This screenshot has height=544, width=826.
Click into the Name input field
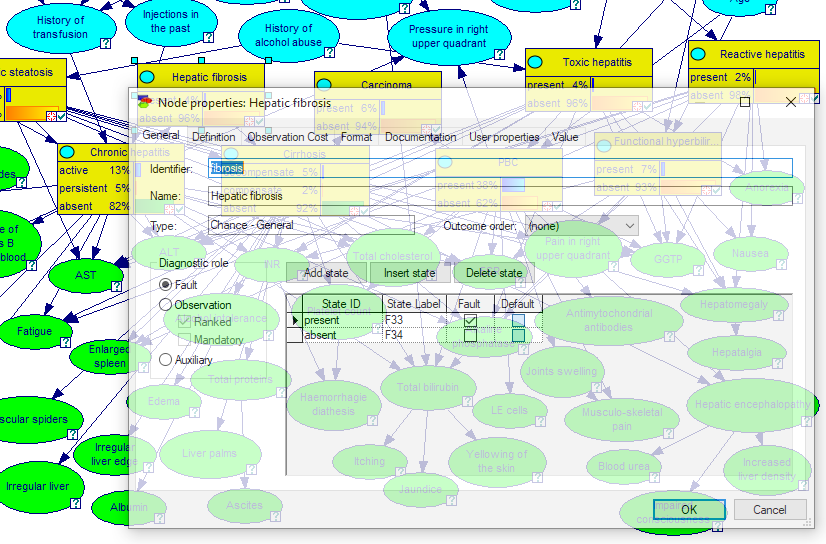pyautogui.click(x=500, y=196)
